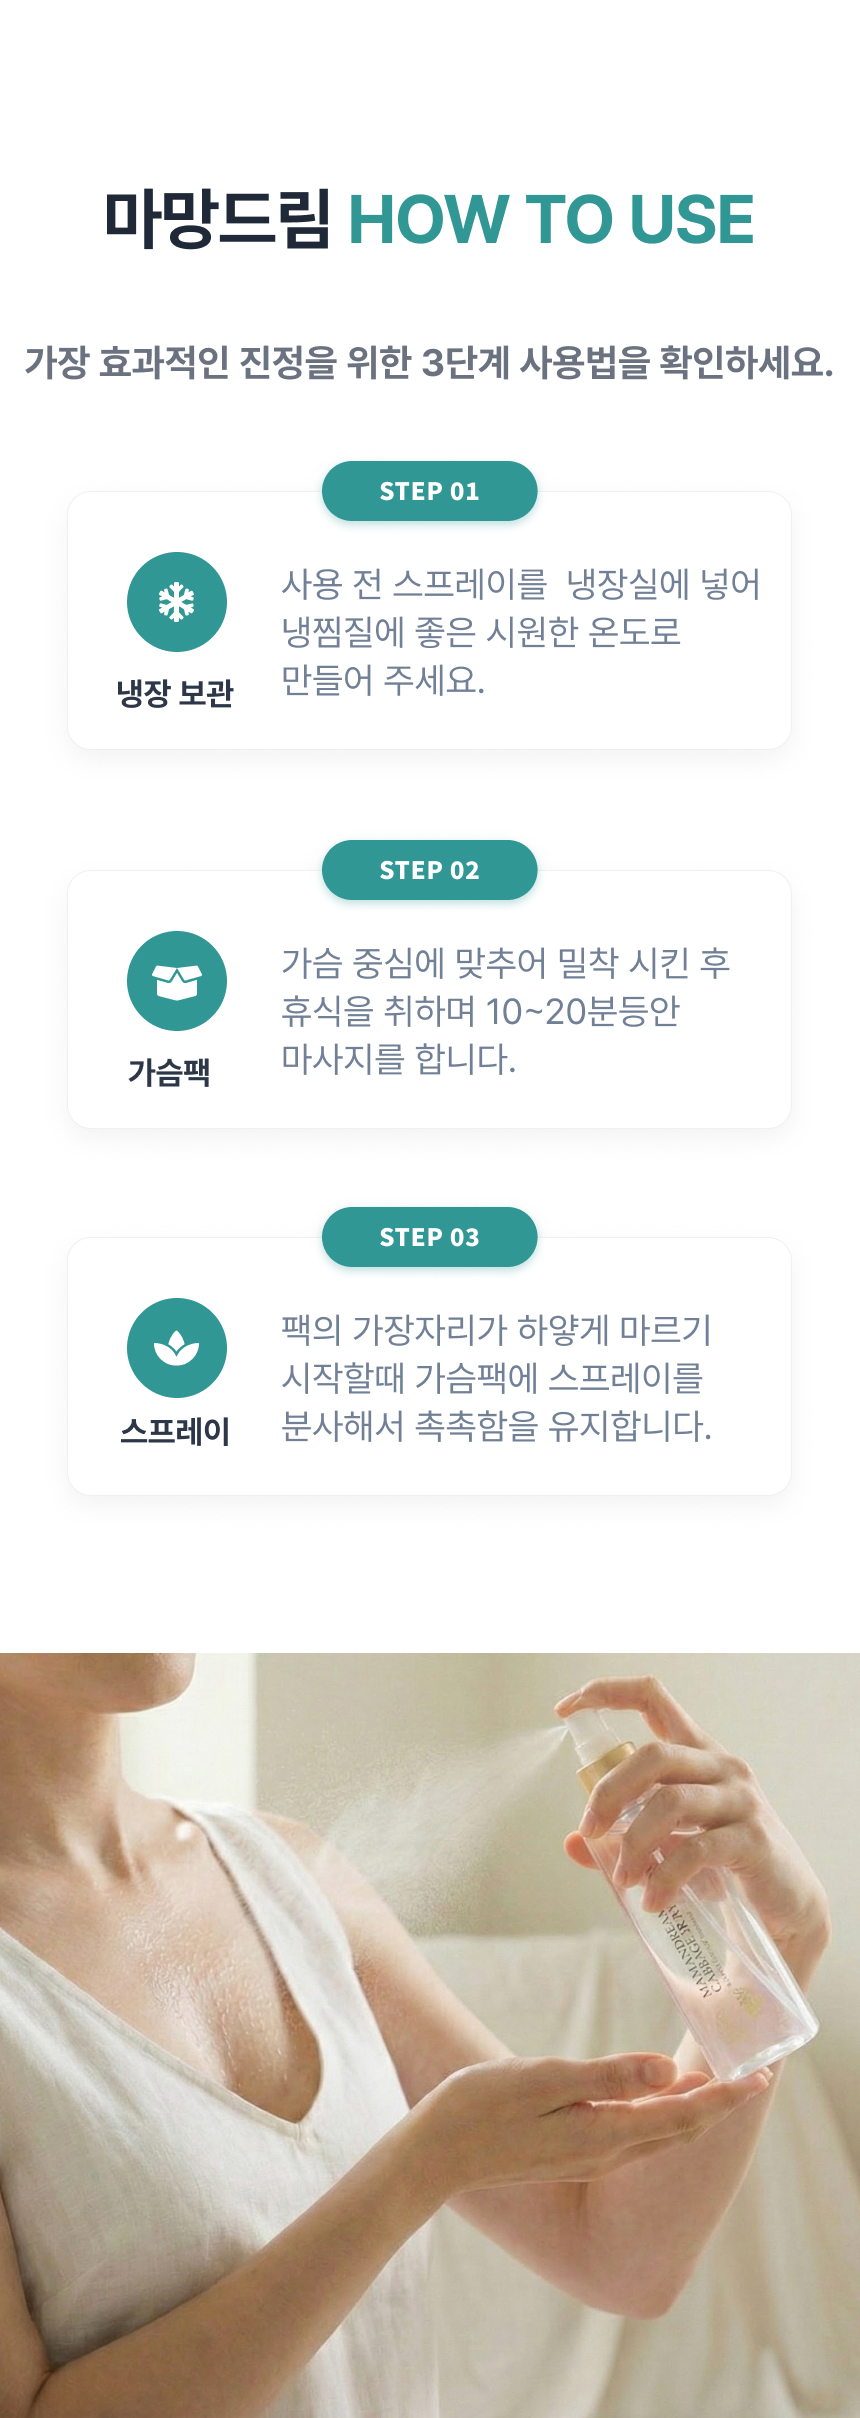This screenshot has height=2418, width=860.
Task: Click the snowflake refrigeration icon
Action: click(x=177, y=602)
